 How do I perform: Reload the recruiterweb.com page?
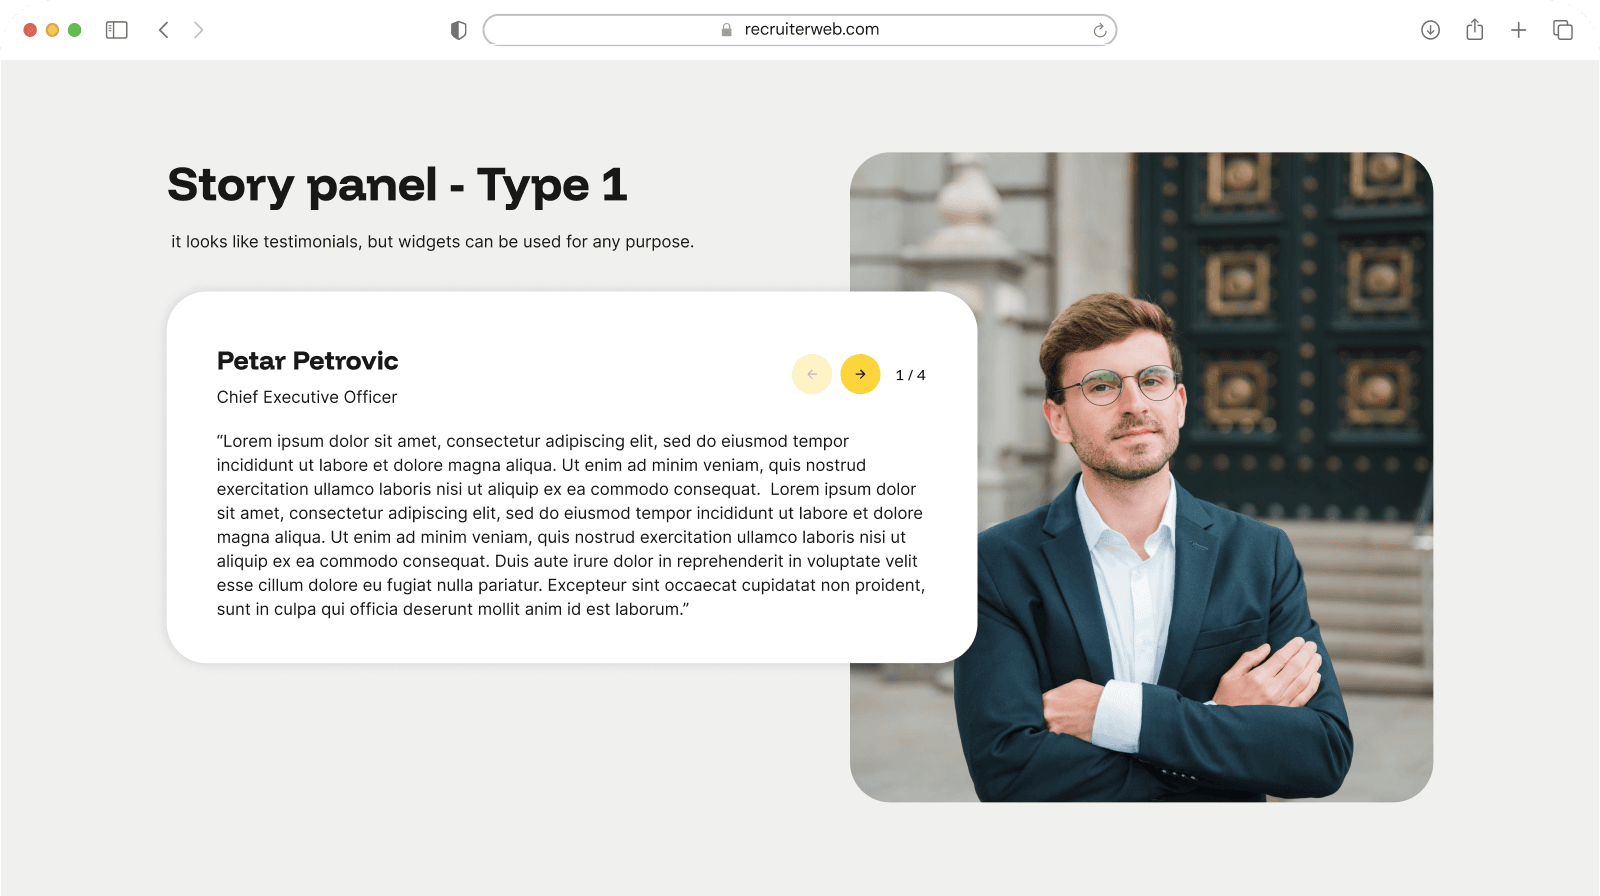pyautogui.click(x=1099, y=30)
